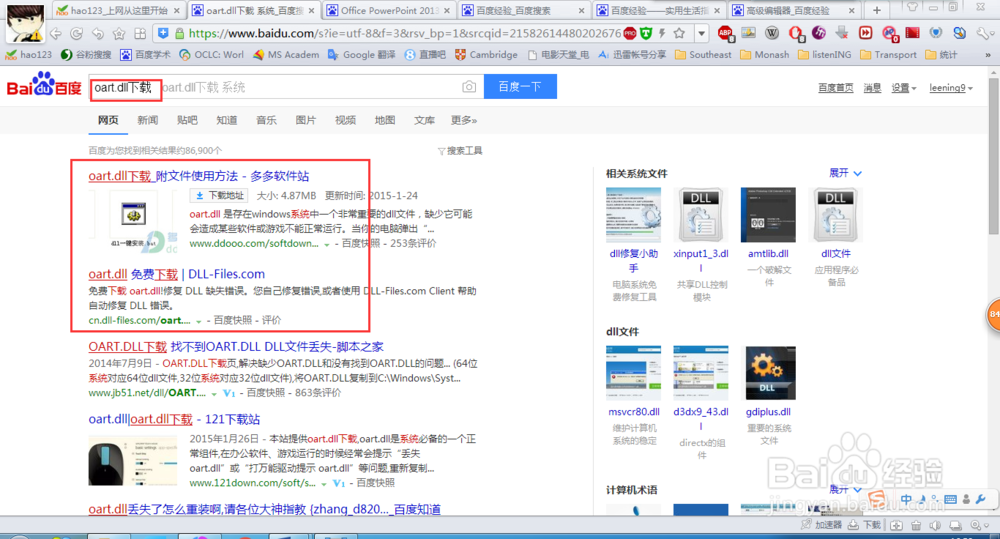Open the apps grid icon in the toolbar
This screenshot has width=1000, height=539.
click(140, 34)
